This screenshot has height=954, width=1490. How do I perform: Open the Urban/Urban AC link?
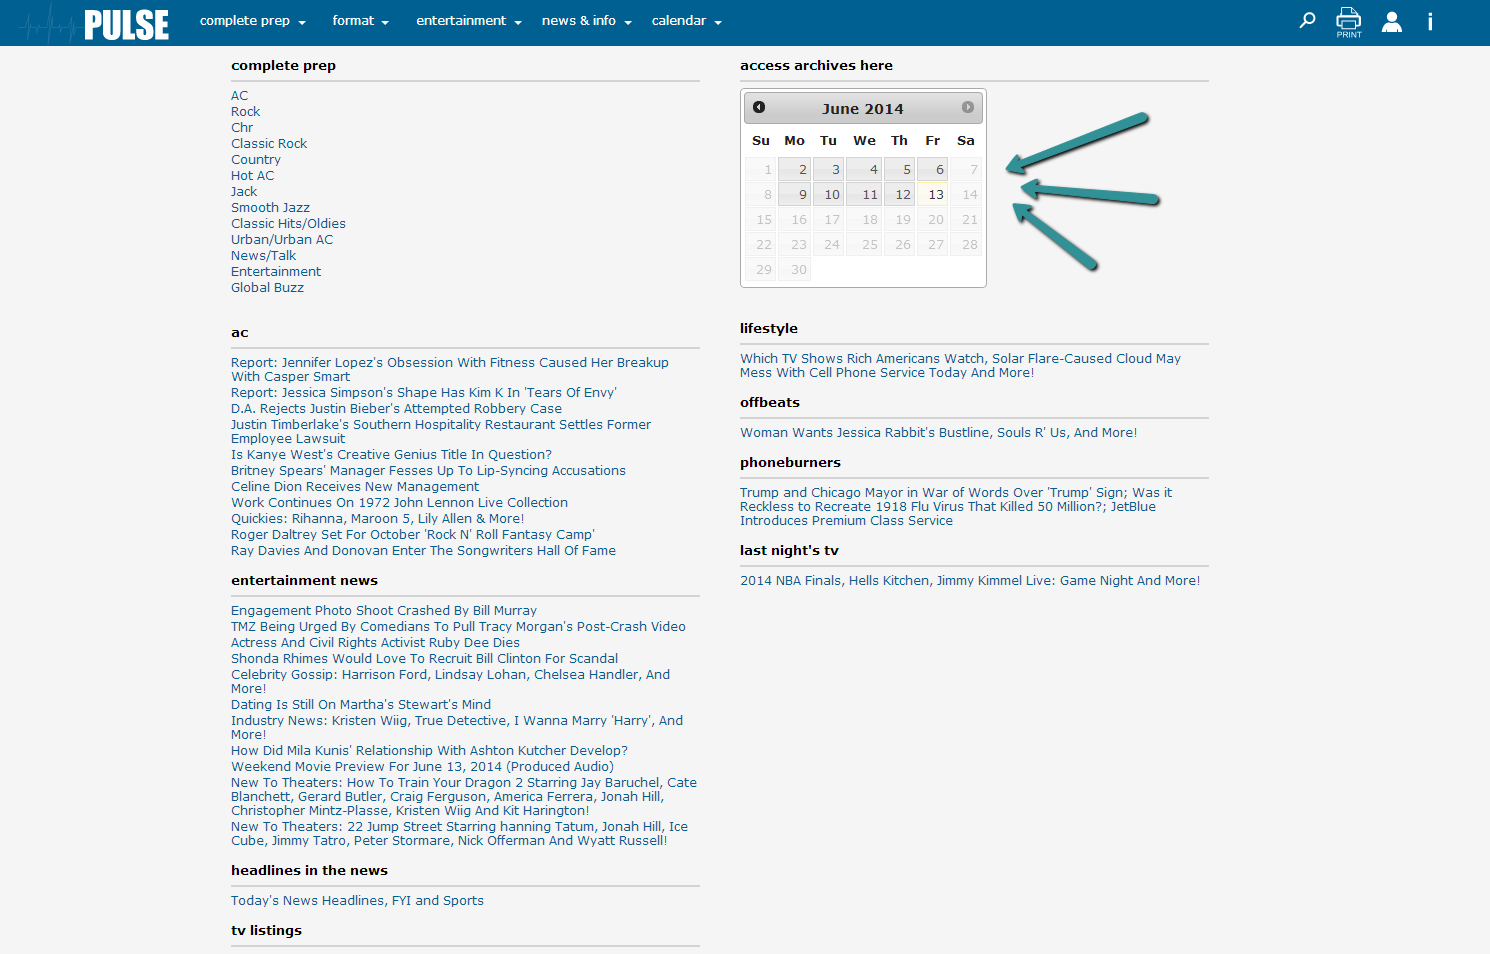[282, 240]
